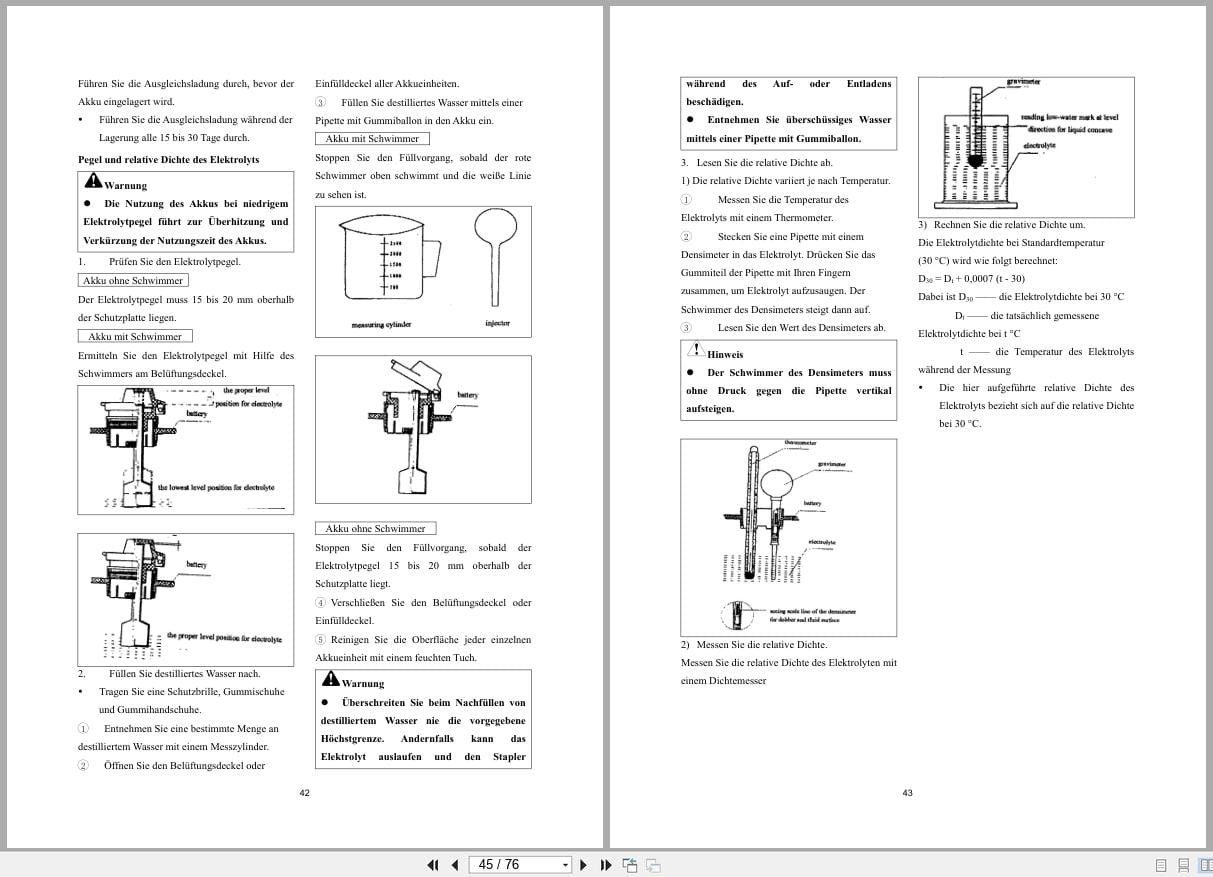Click the go-to-next-view icon (greyed)
The image size is (1213, 877).
tap(653, 865)
